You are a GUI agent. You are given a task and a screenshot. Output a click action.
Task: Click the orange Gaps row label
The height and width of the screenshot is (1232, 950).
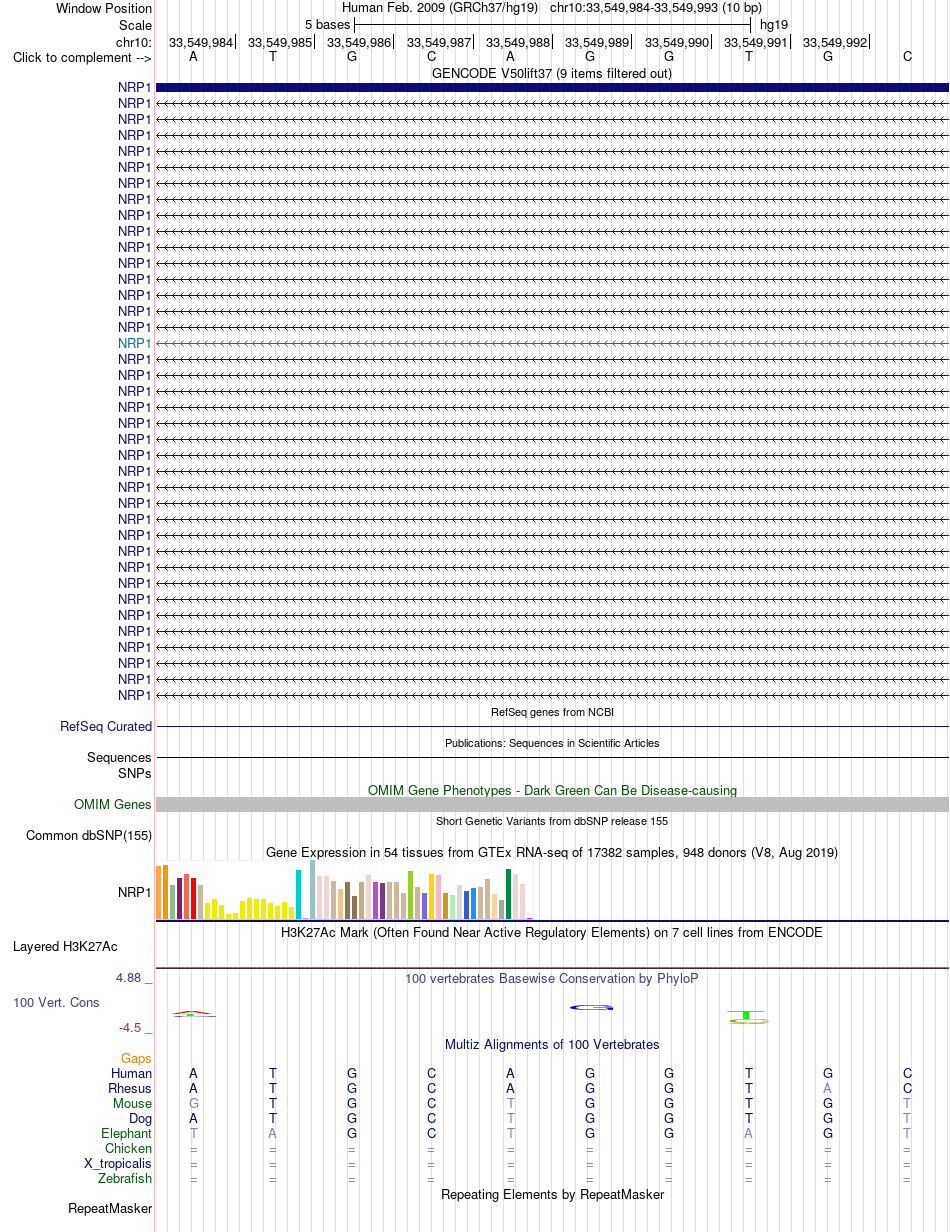[x=136, y=1058]
